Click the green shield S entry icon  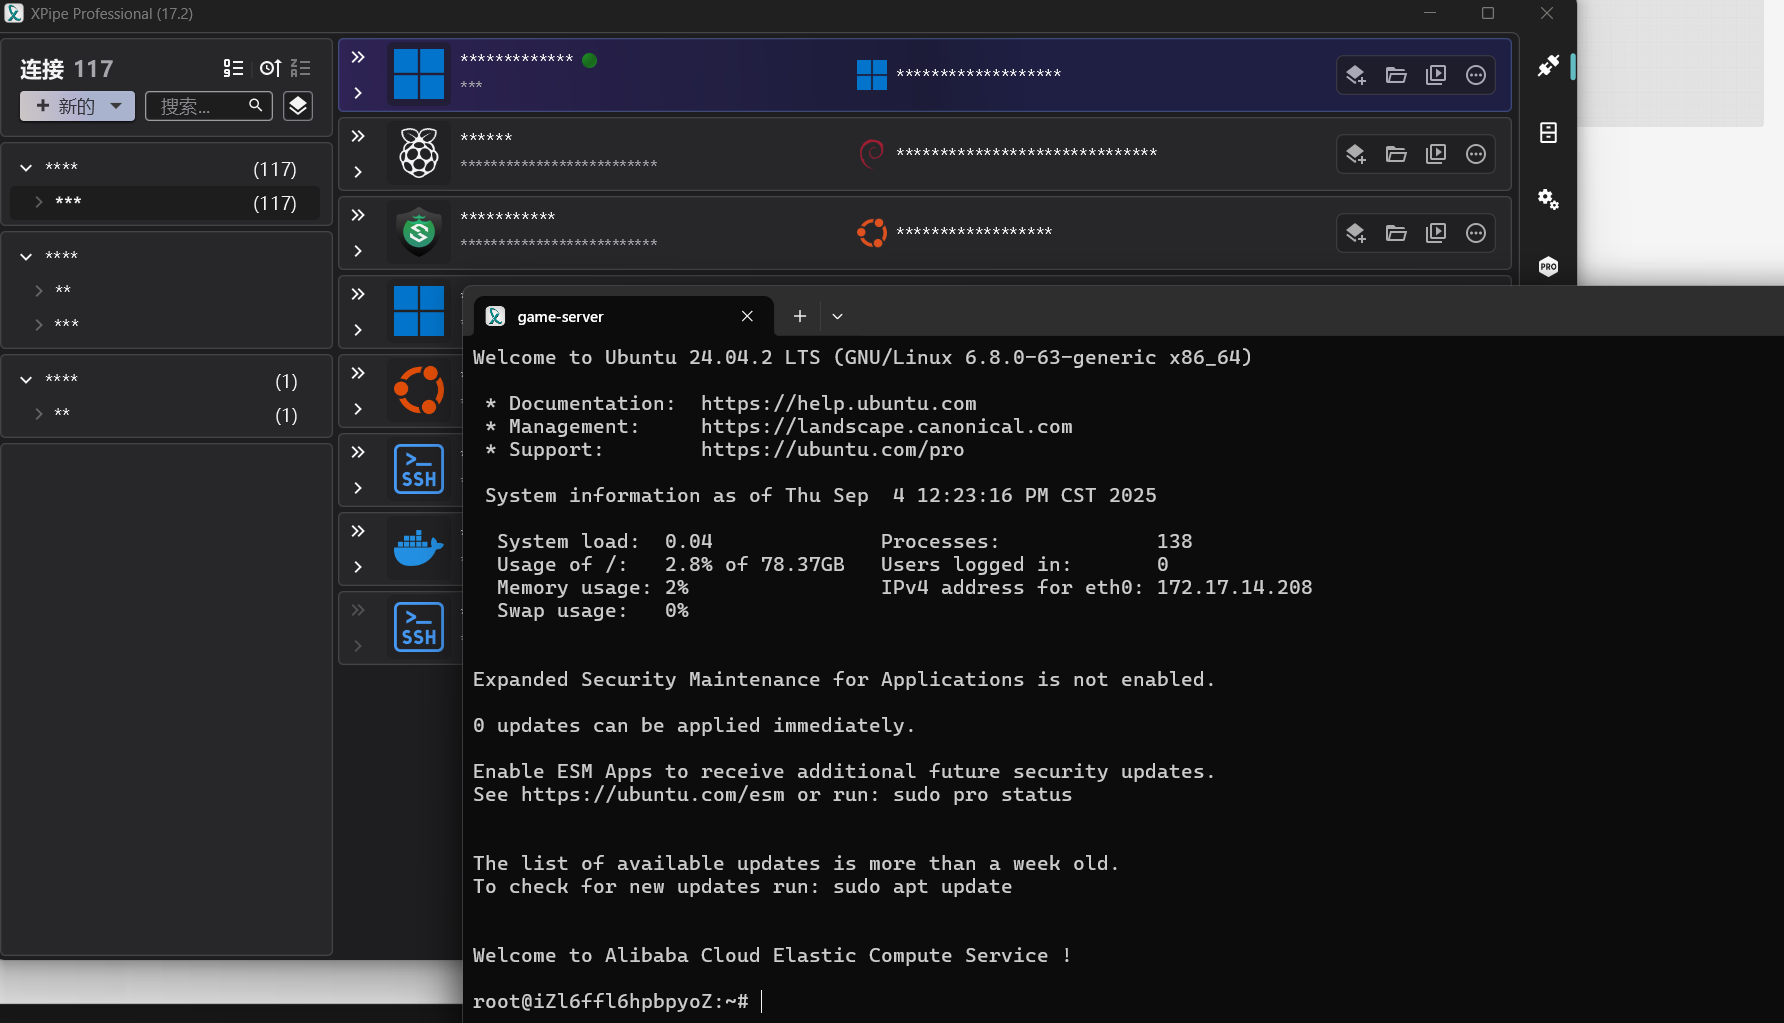click(x=419, y=232)
